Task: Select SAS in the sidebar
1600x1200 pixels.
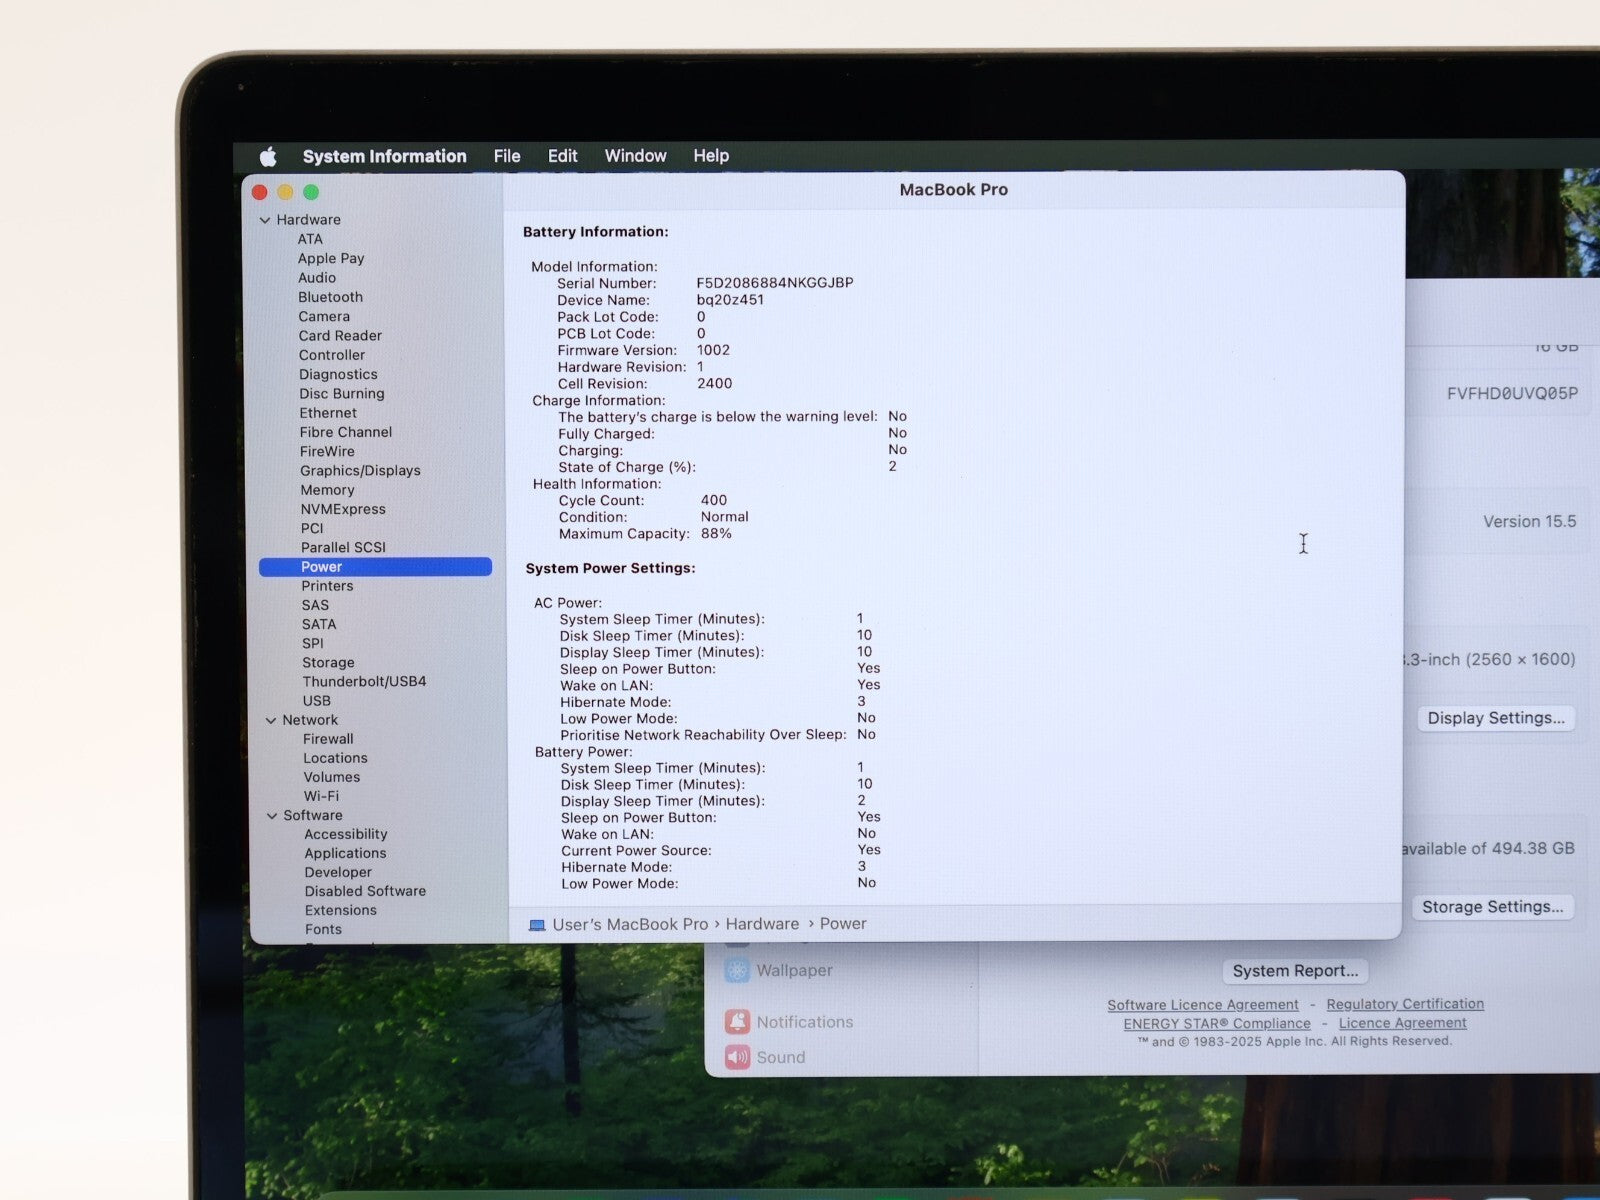Action: pyautogui.click(x=315, y=605)
